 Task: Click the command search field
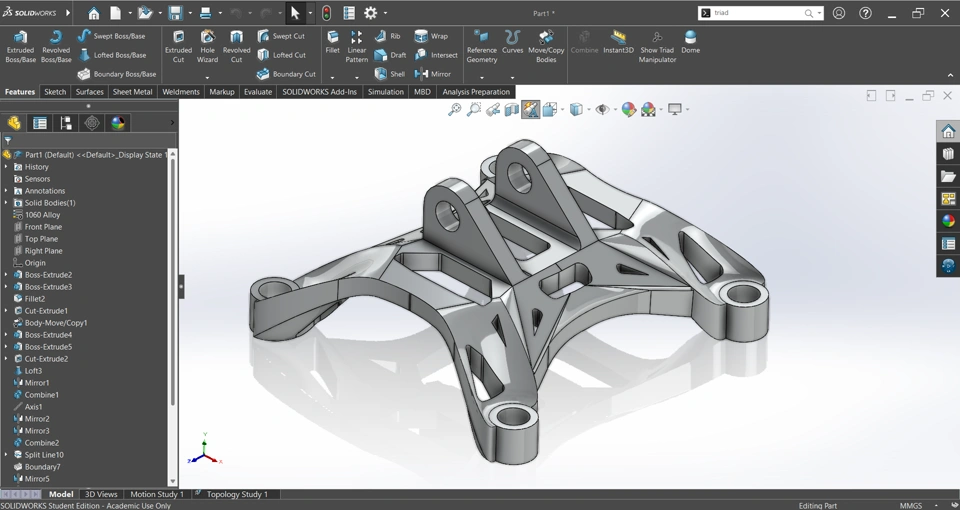click(x=757, y=13)
